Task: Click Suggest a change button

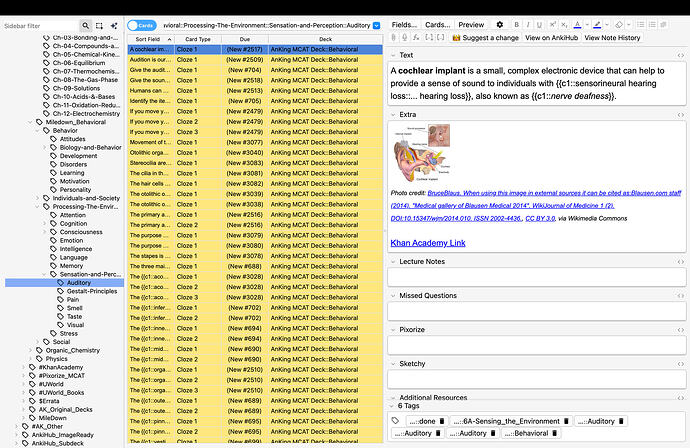Action: coord(486,38)
